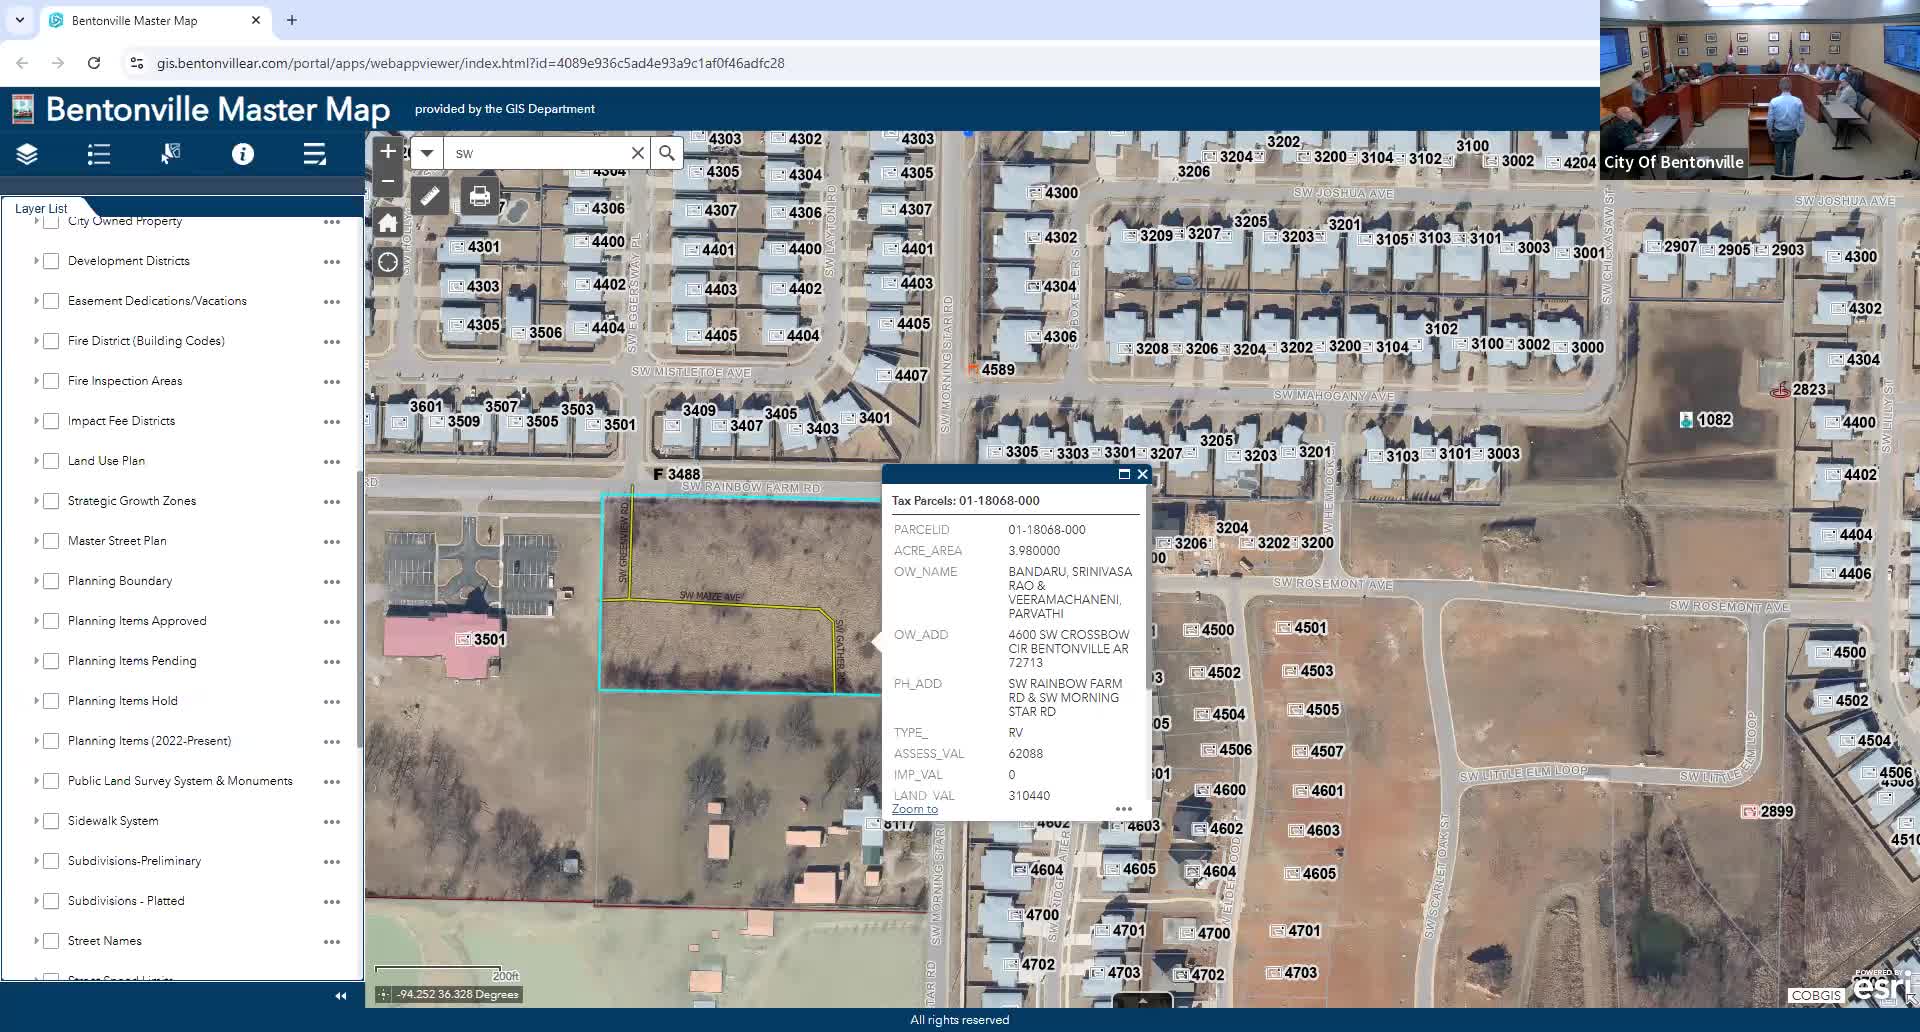The height and width of the screenshot is (1032, 1920).
Task: Open the About info icon
Action: (243, 154)
